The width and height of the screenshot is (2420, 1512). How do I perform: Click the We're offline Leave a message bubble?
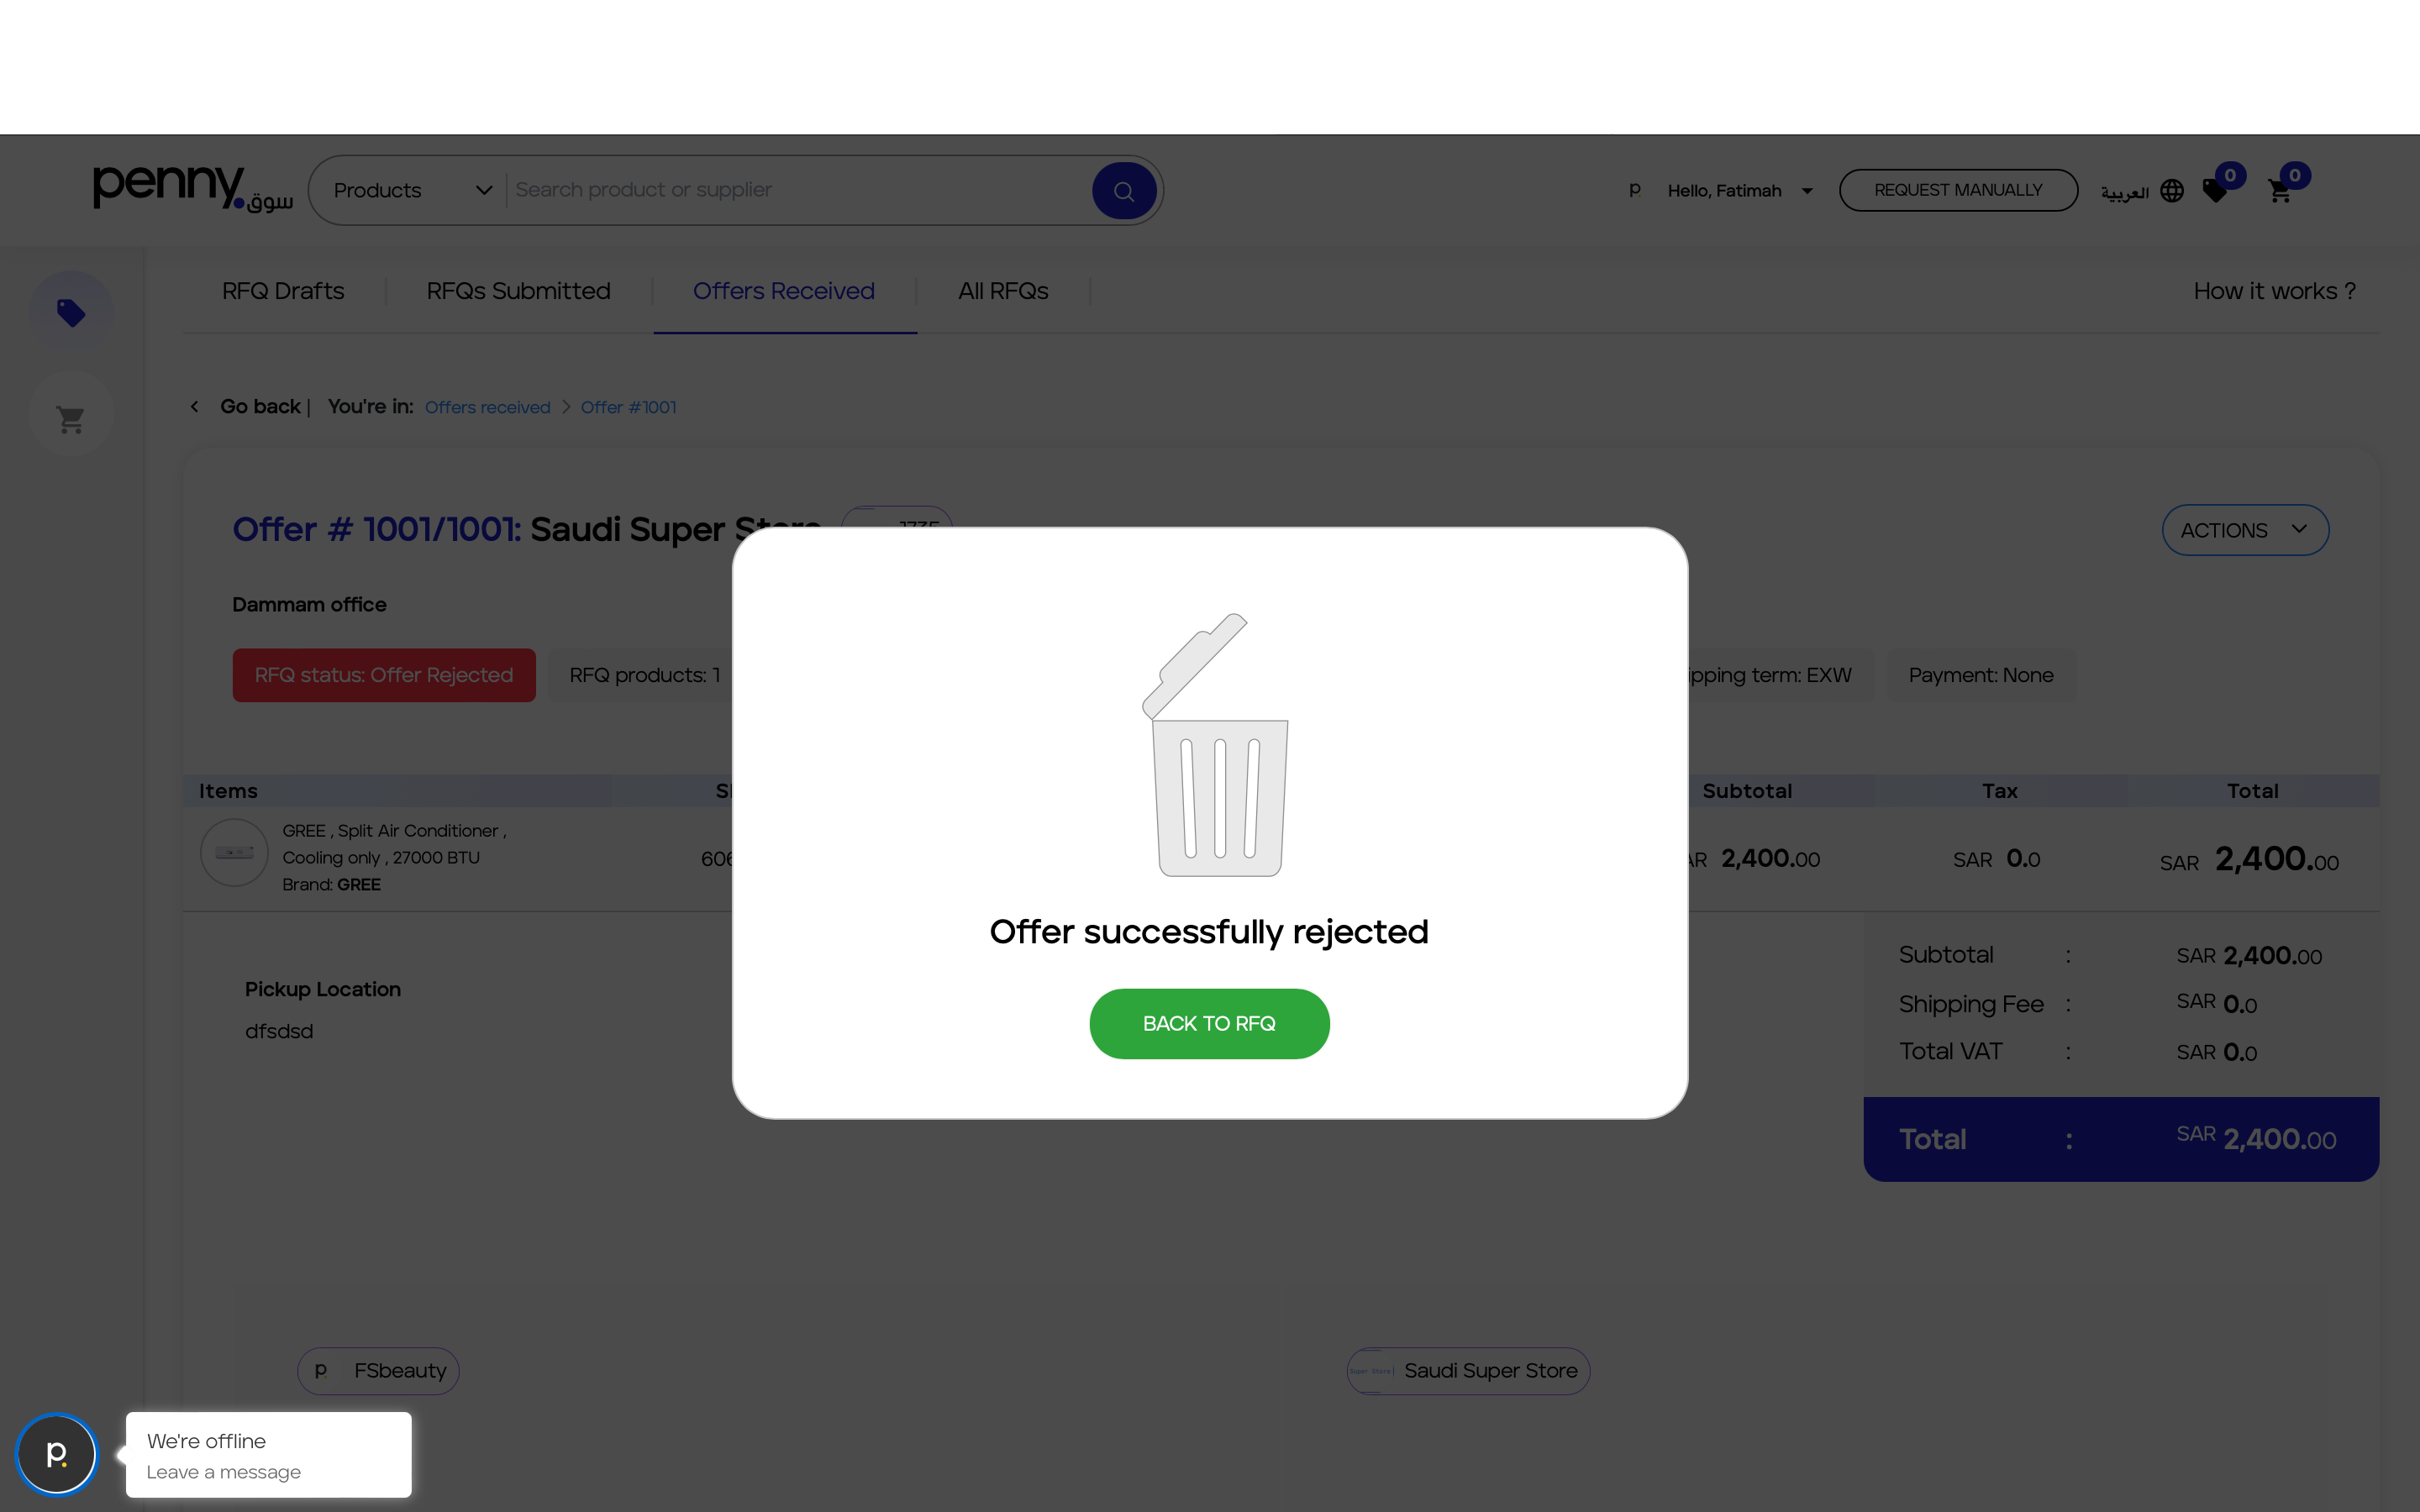268,1455
